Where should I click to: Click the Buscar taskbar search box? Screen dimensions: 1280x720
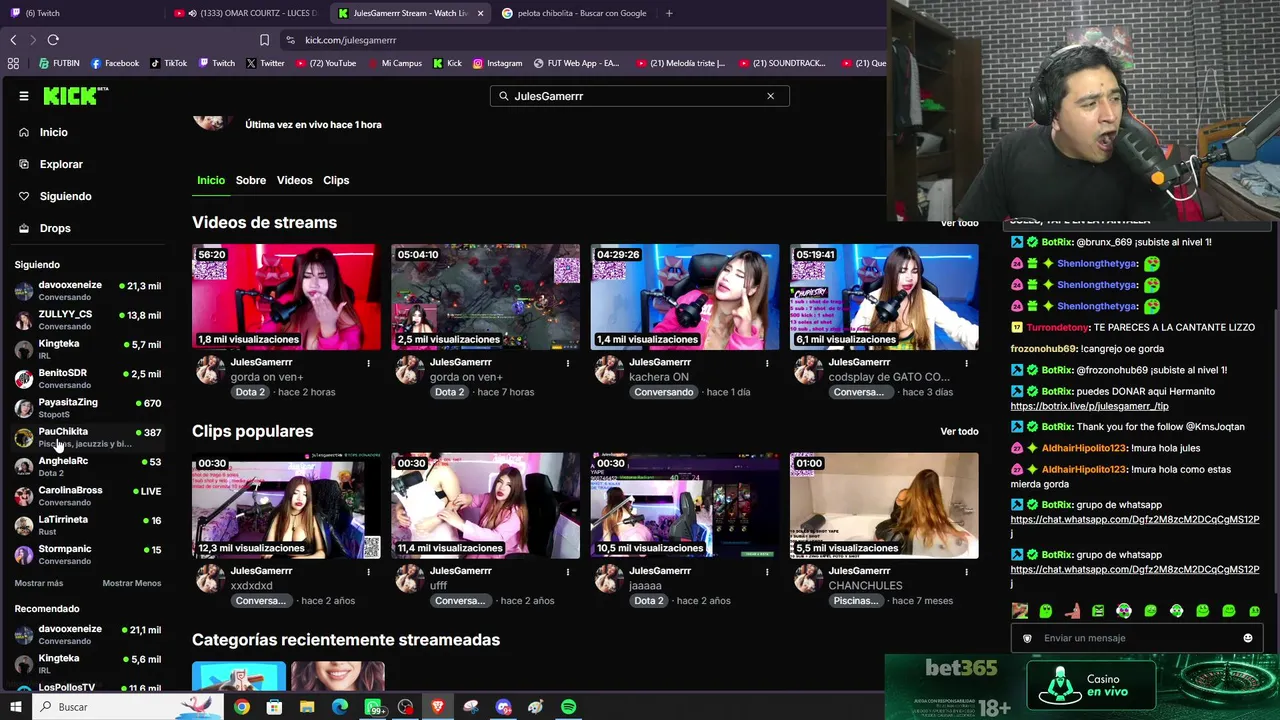click(128, 707)
